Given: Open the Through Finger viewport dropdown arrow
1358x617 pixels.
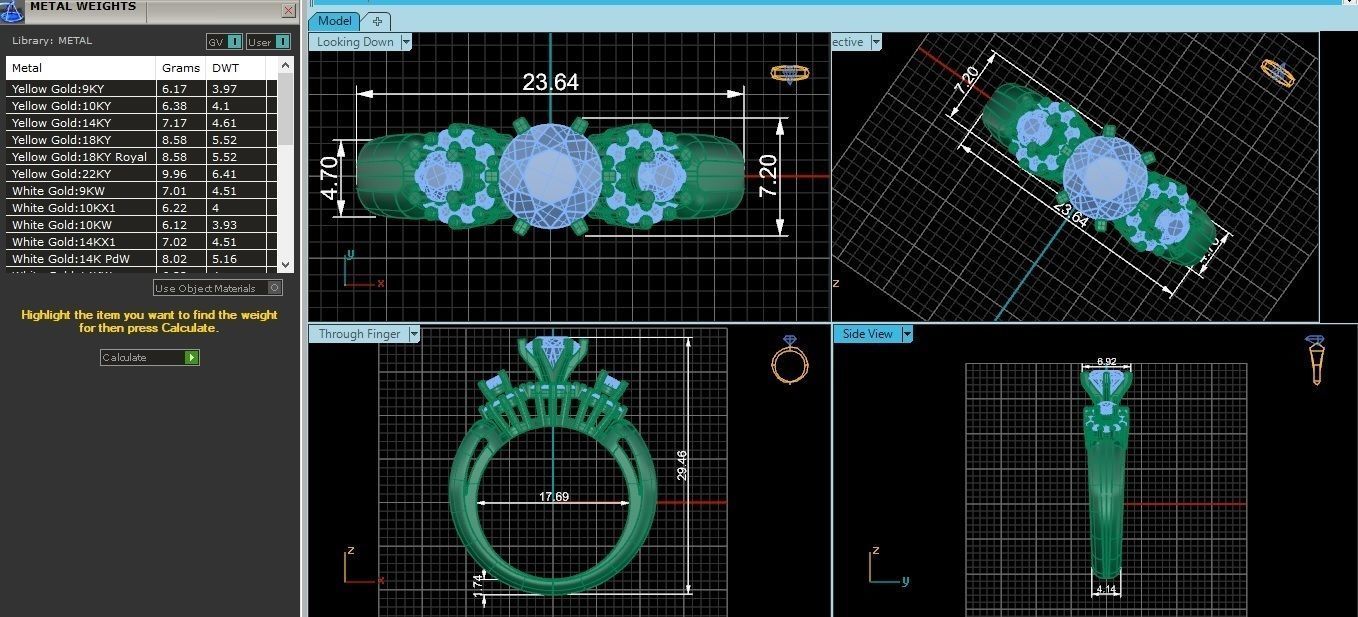Looking at the screenshot, I should point(412,334).
